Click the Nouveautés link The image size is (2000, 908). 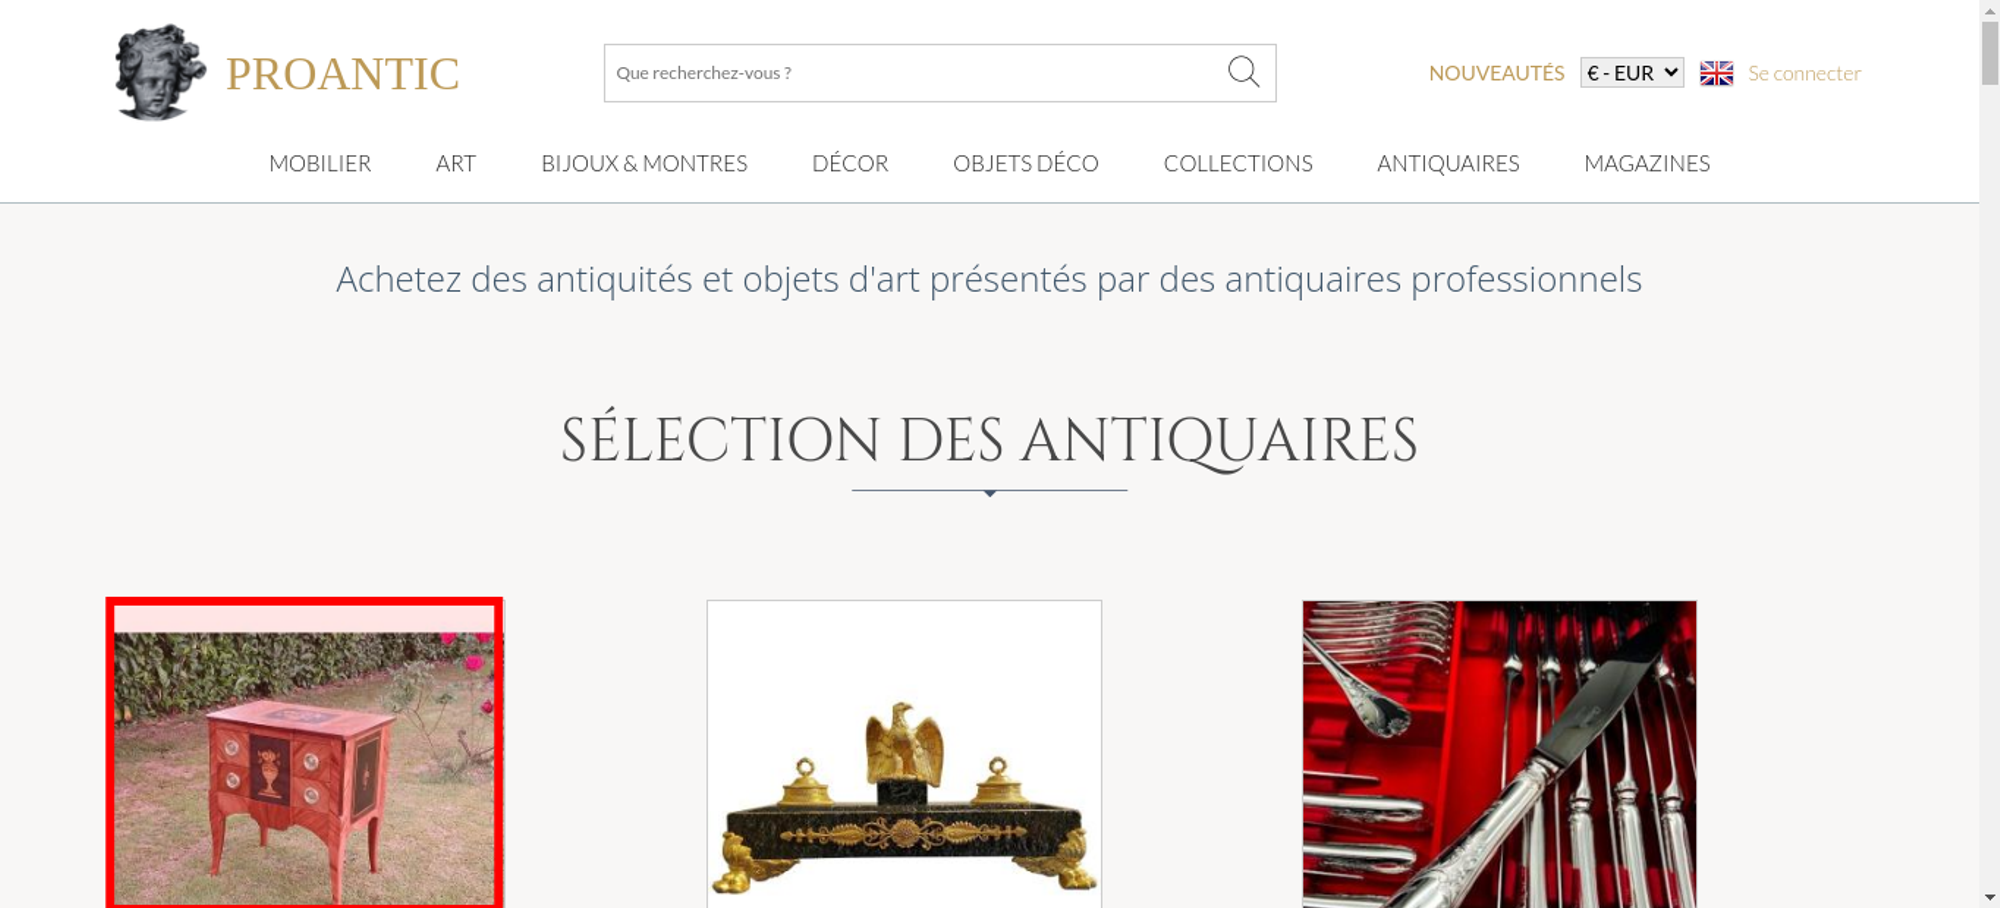[1496, 73]
